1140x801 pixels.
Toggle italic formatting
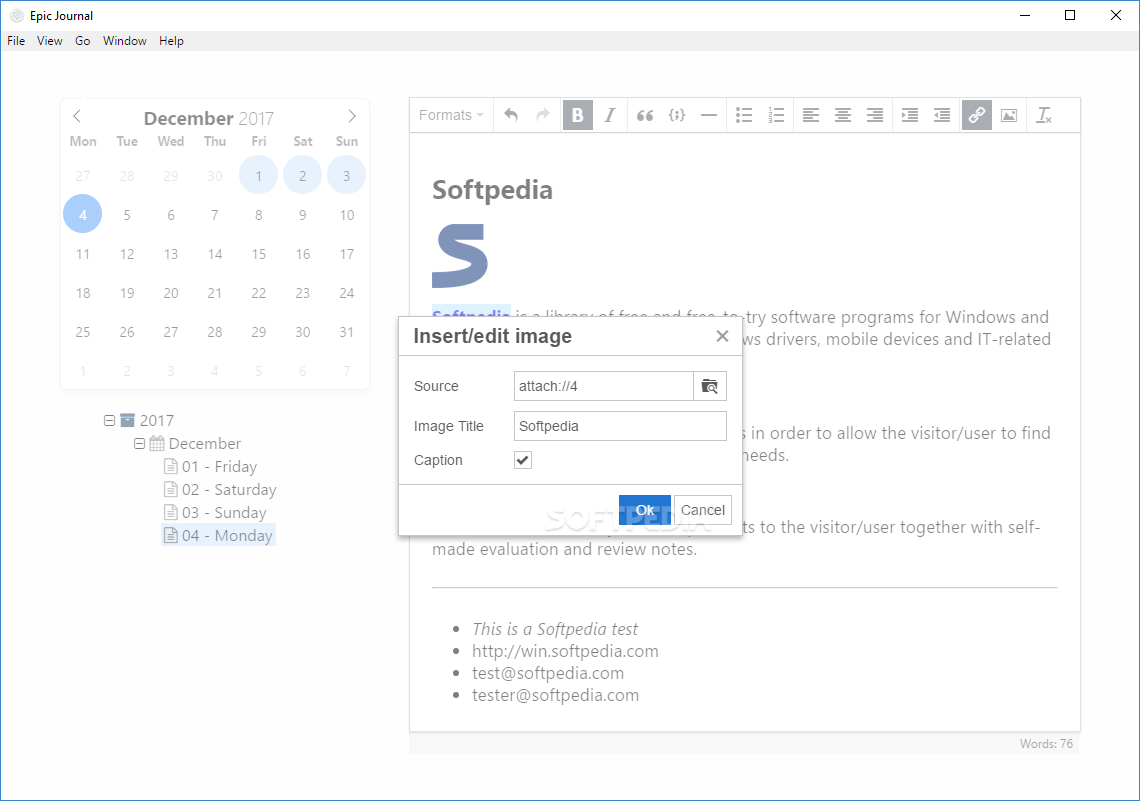click(x=610, y=115)
